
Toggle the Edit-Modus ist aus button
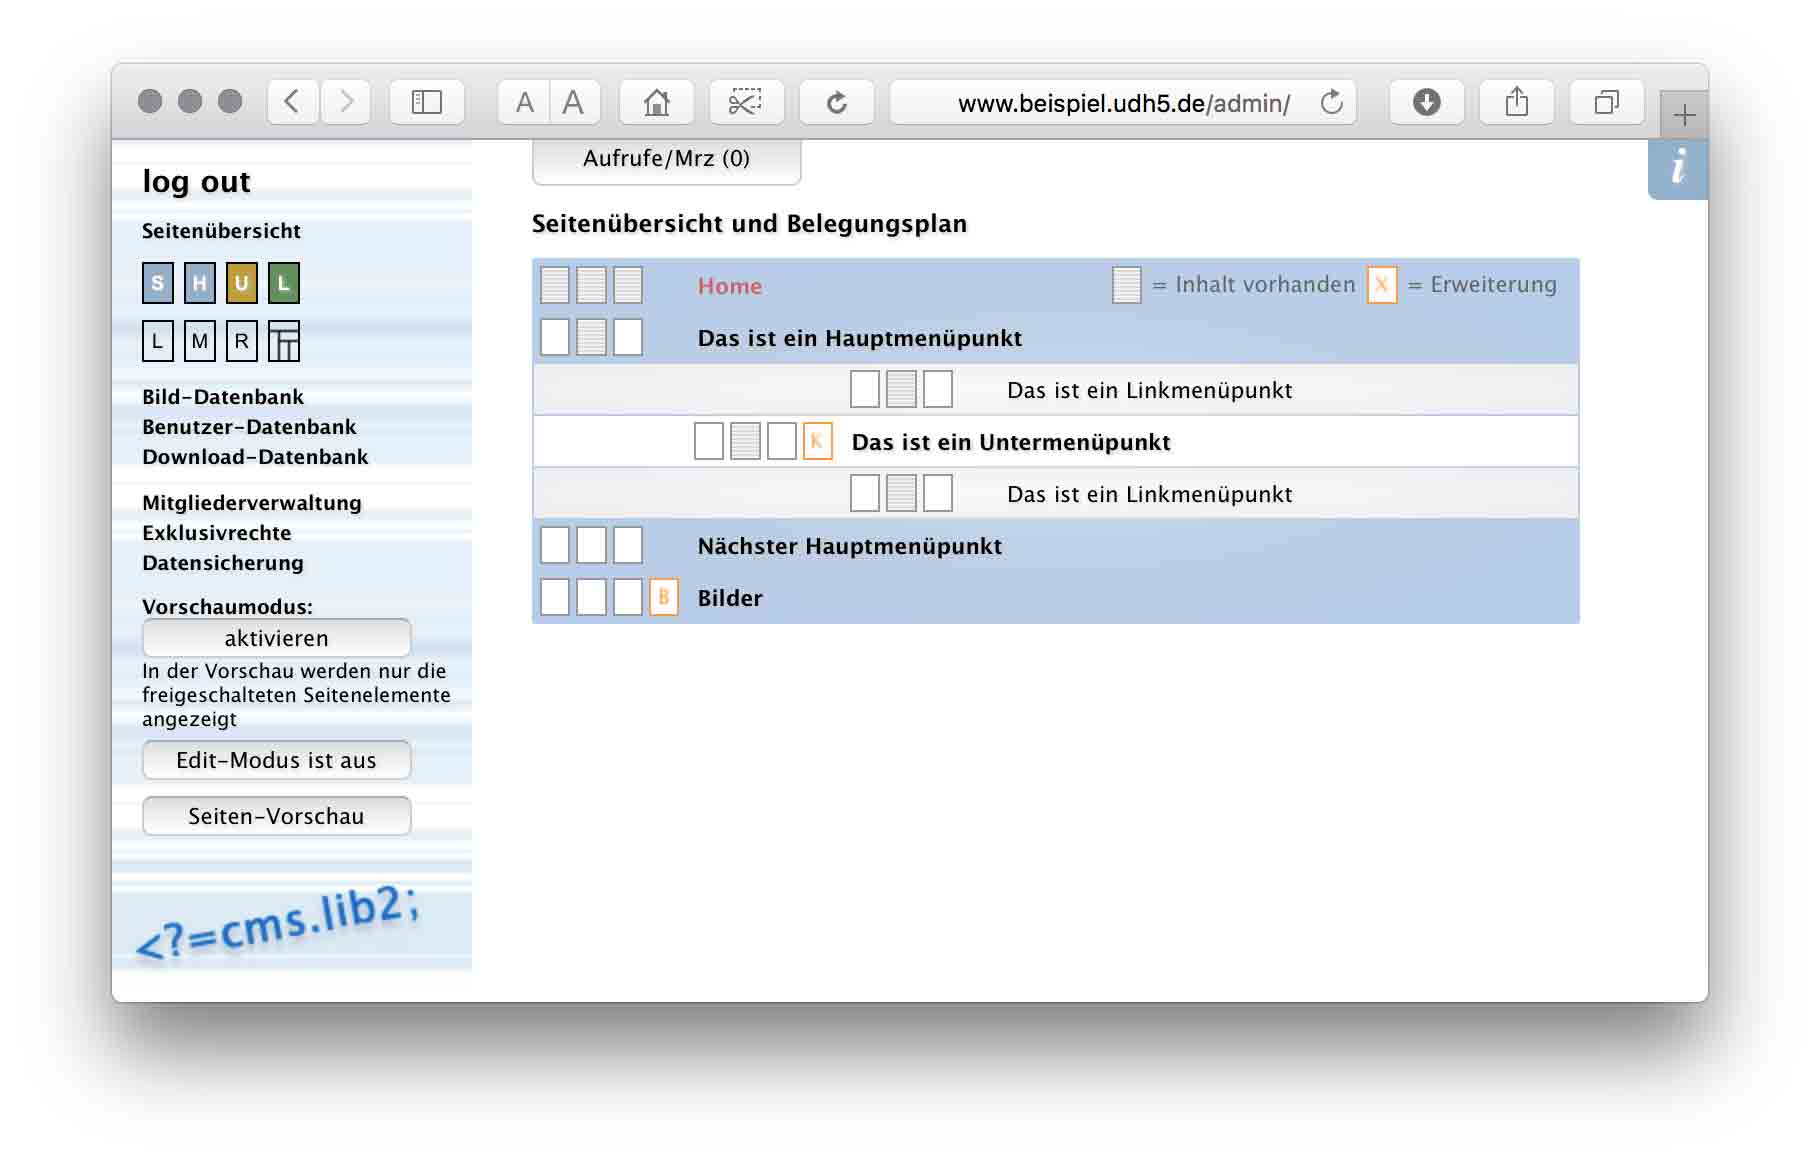click(276, 760)
